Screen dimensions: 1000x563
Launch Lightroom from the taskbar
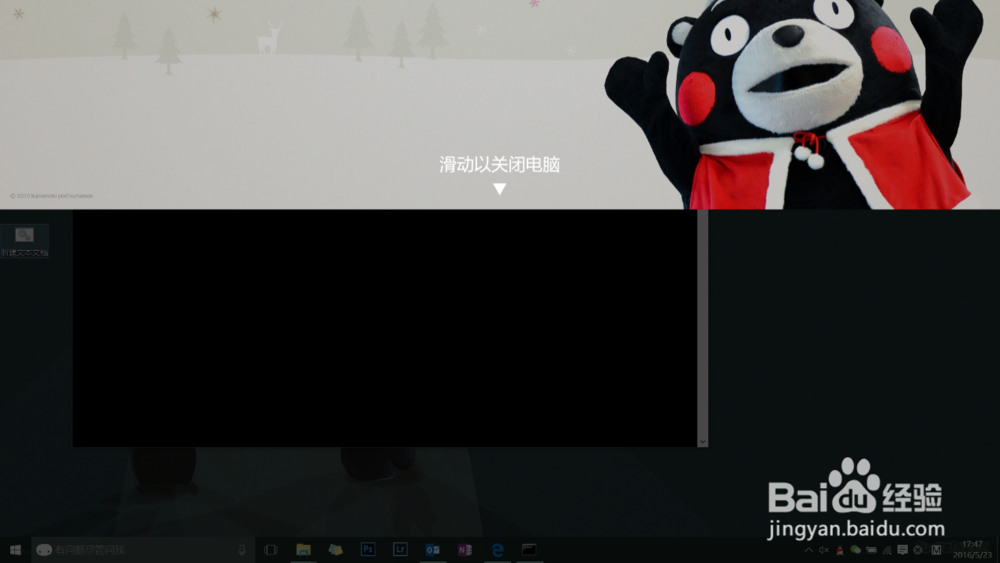[x=400, y=550]
